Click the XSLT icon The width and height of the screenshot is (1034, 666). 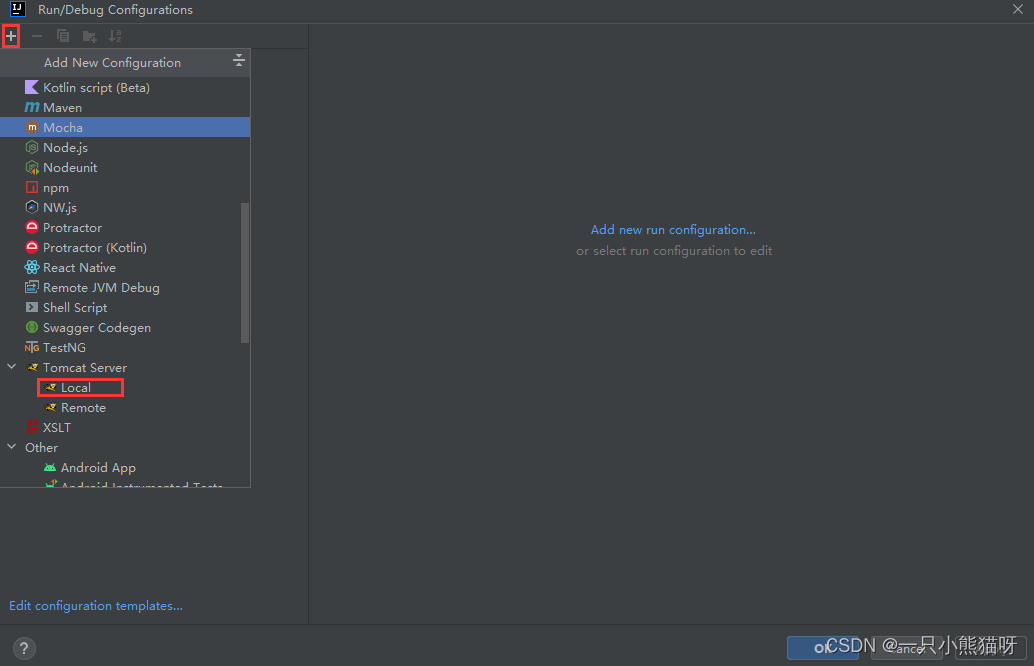click(x=32, y=427)
